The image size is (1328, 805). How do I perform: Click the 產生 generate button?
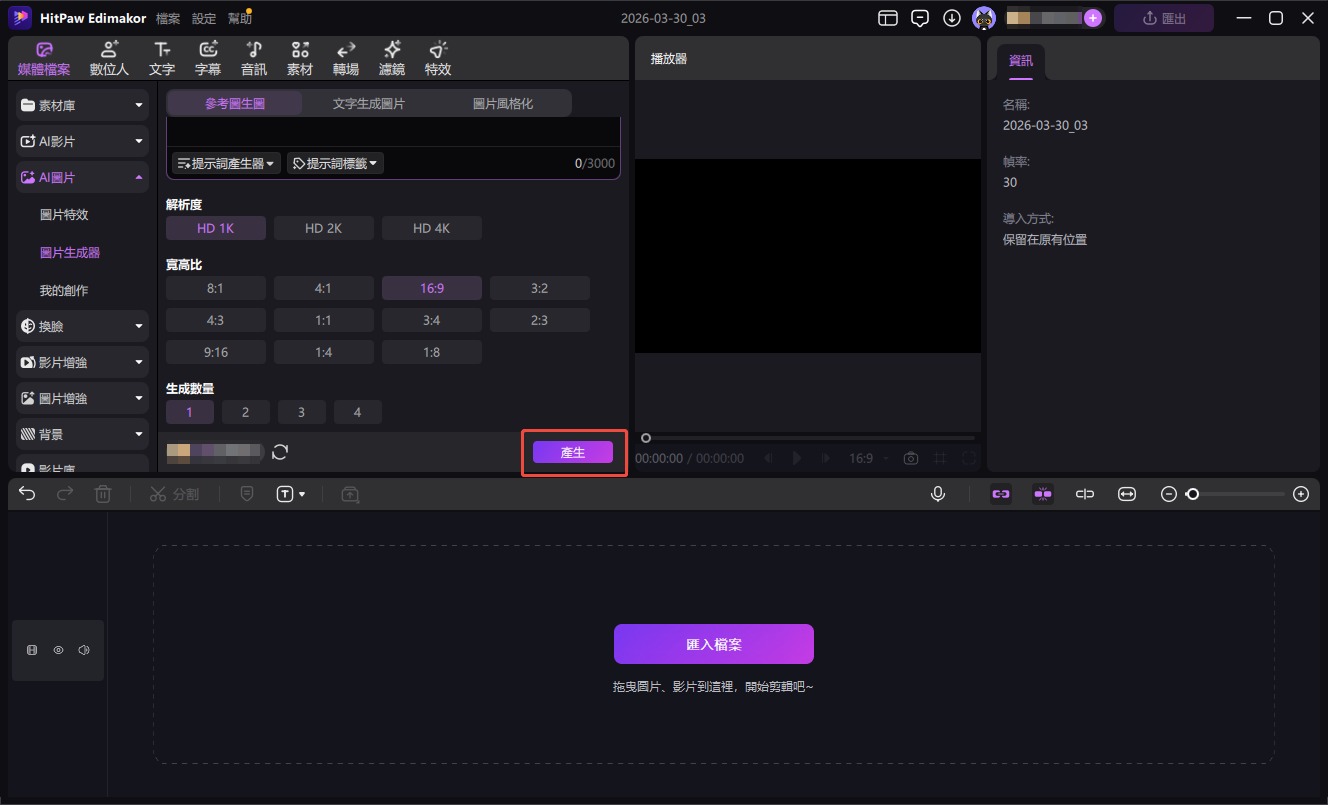coord(572,453)
